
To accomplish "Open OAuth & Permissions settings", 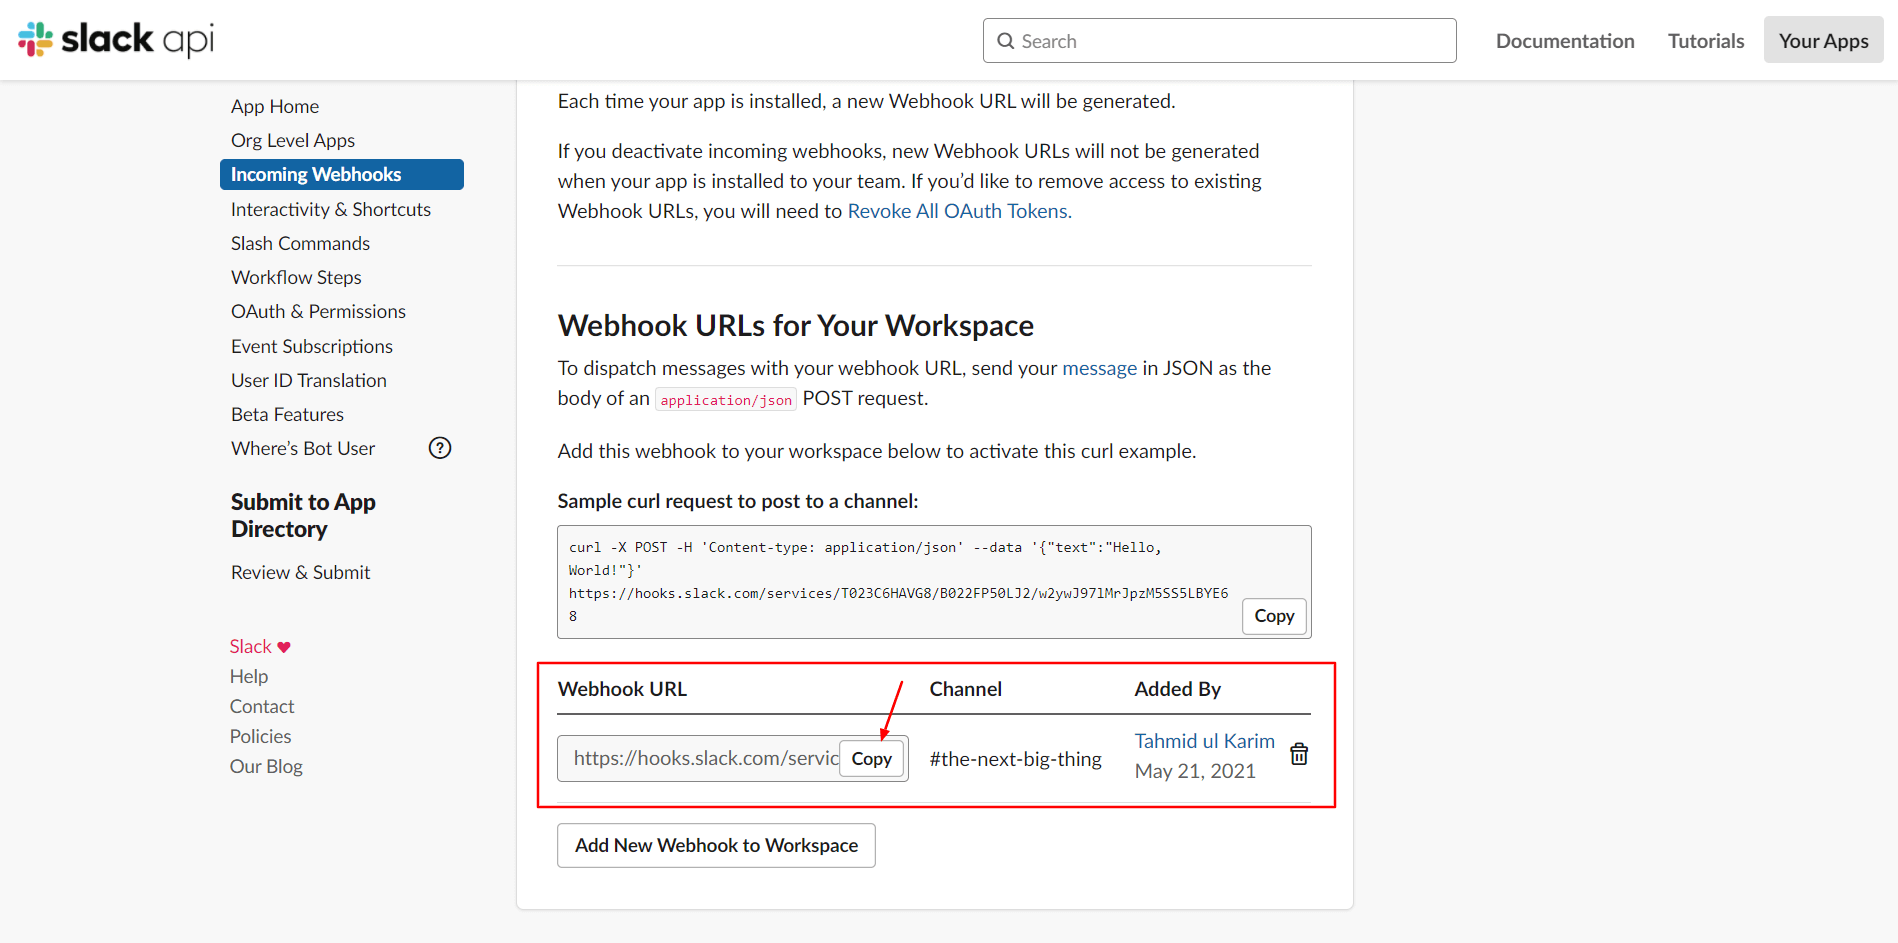I will (318, 311).
